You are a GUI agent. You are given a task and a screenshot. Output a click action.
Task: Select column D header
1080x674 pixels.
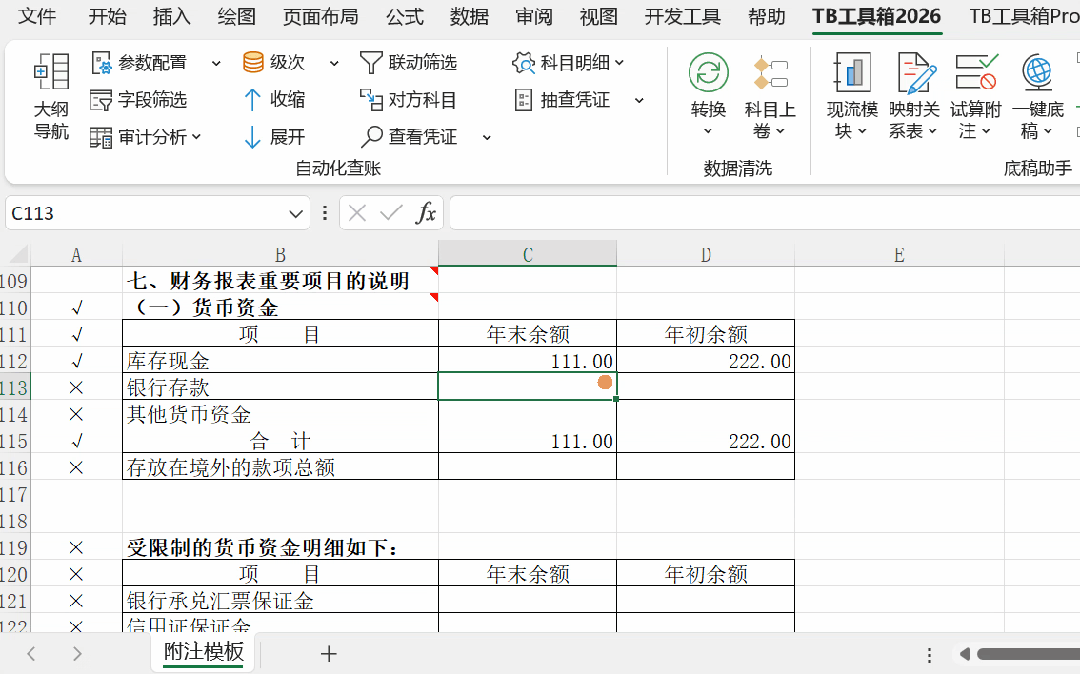click(x=705, y=255)
